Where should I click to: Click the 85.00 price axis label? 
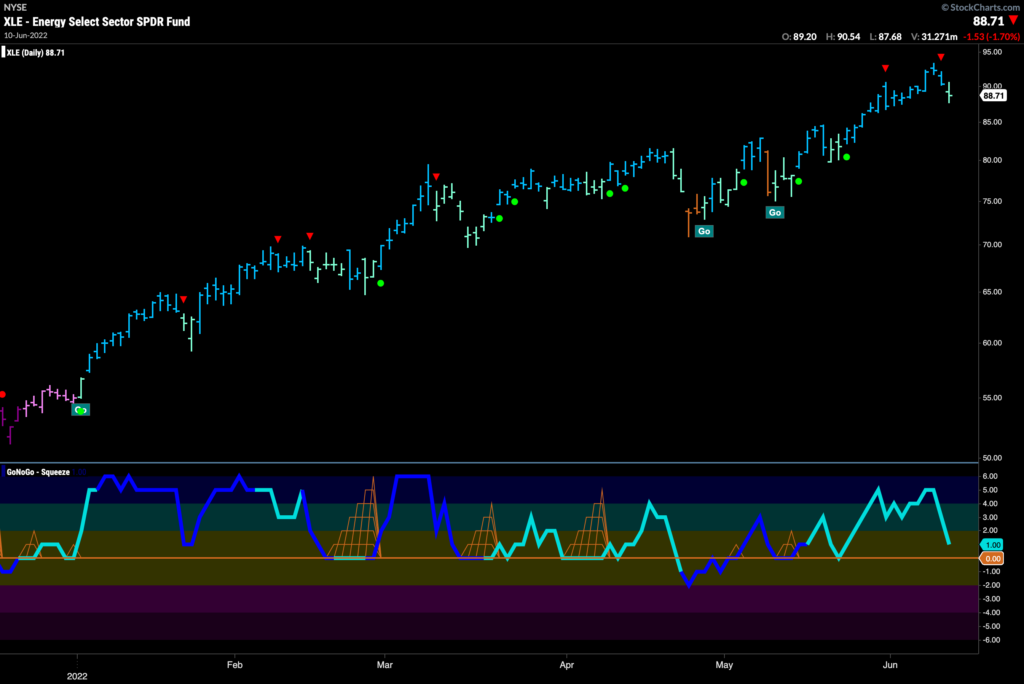tap(992, 122)
